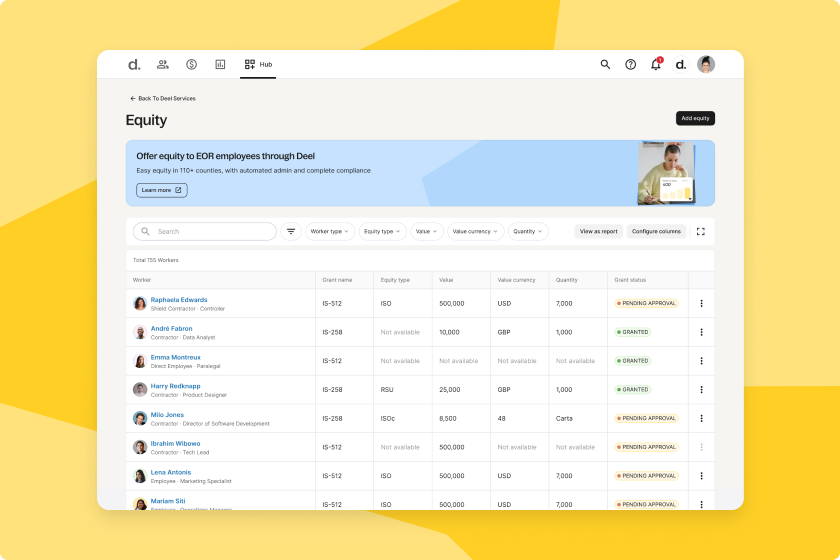840x560 pixels.
Task: Open Lena Antonis worker profile
Action: click(171, 472)
